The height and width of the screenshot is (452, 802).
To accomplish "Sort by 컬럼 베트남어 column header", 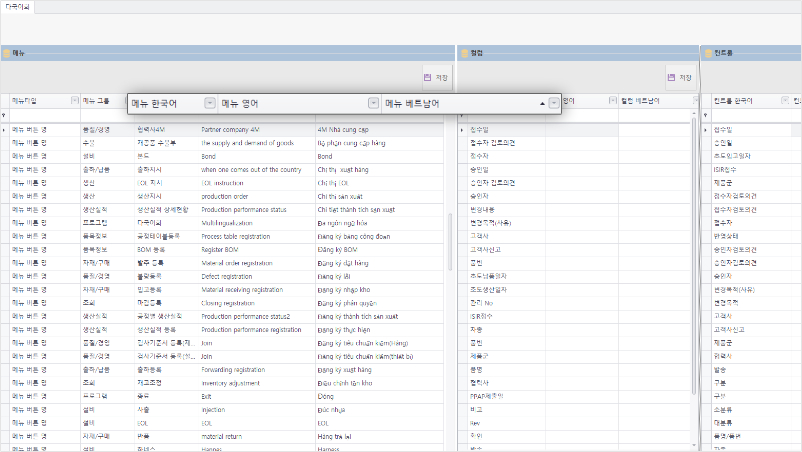I will [640, 101].
